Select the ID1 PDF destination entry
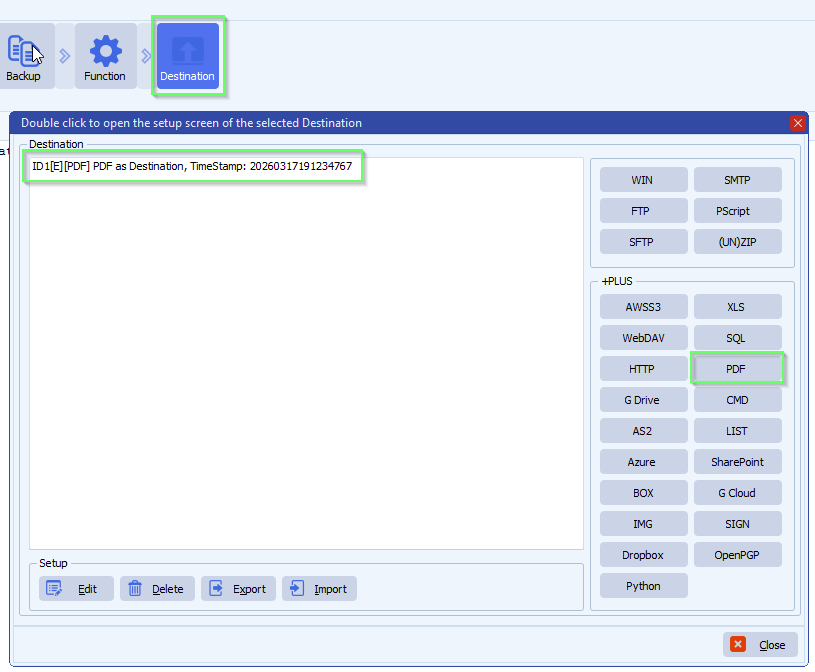 click(x=193, y=167)
